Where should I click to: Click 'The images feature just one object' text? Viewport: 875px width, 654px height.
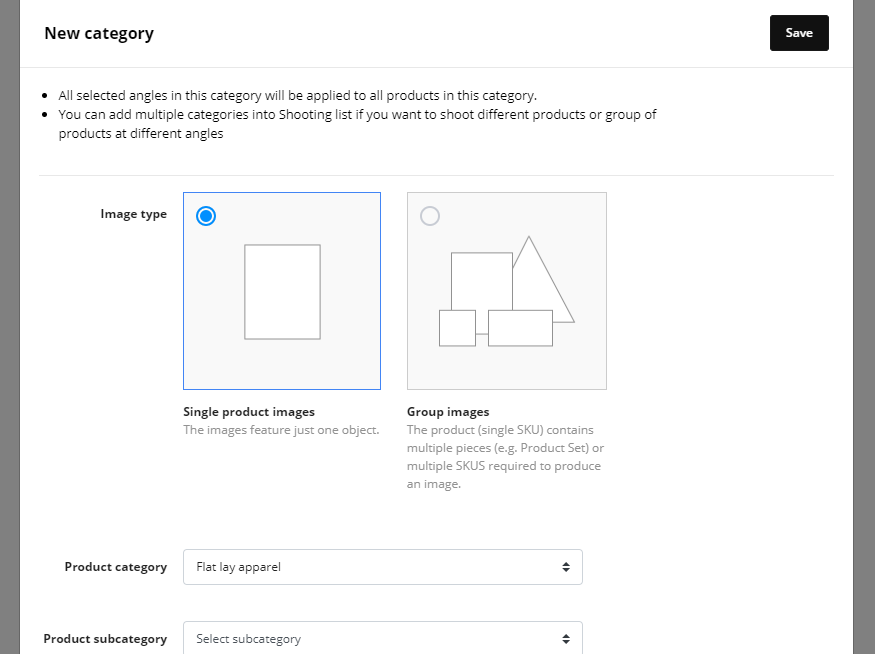click(x=281, y=430)
